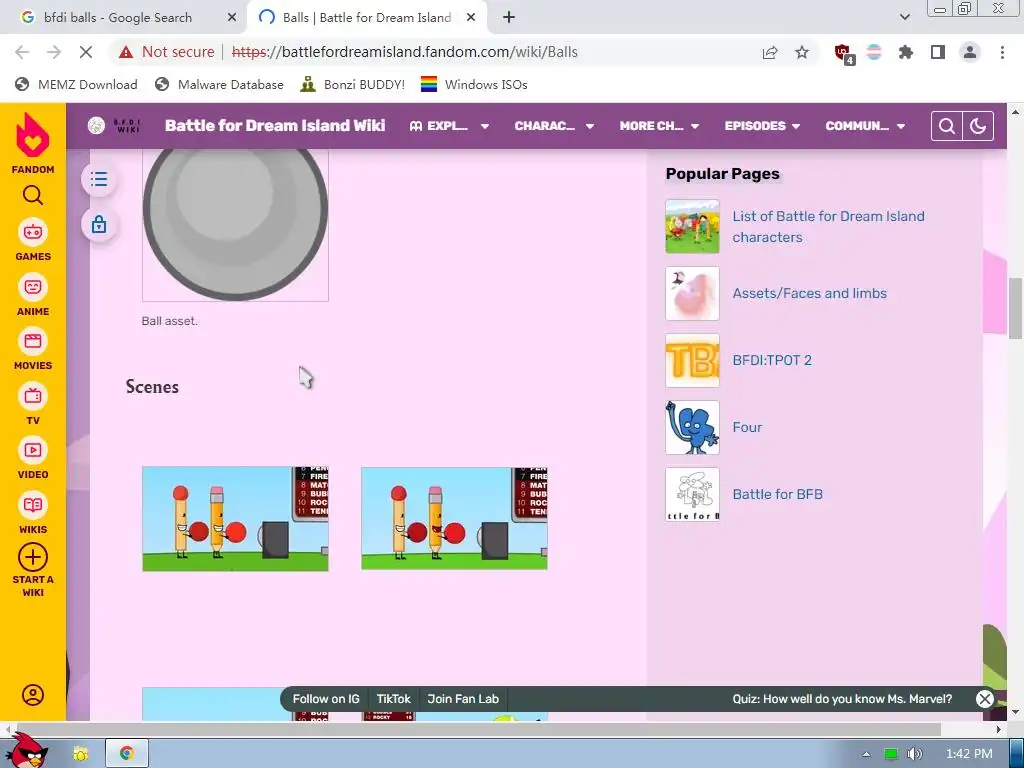Screen dimensions: 1024x768
Task: Share this page icon in address bar
Action: click(x=770, y=52)
